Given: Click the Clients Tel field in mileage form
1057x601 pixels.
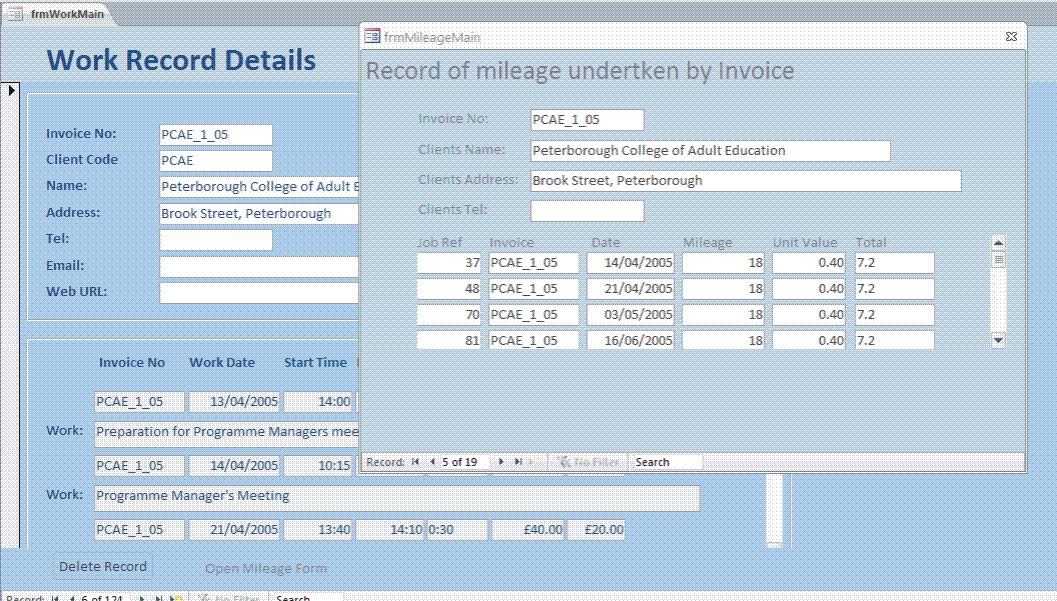Looking at the screenshot, I should pyautogui.click(x=587, y=211).
